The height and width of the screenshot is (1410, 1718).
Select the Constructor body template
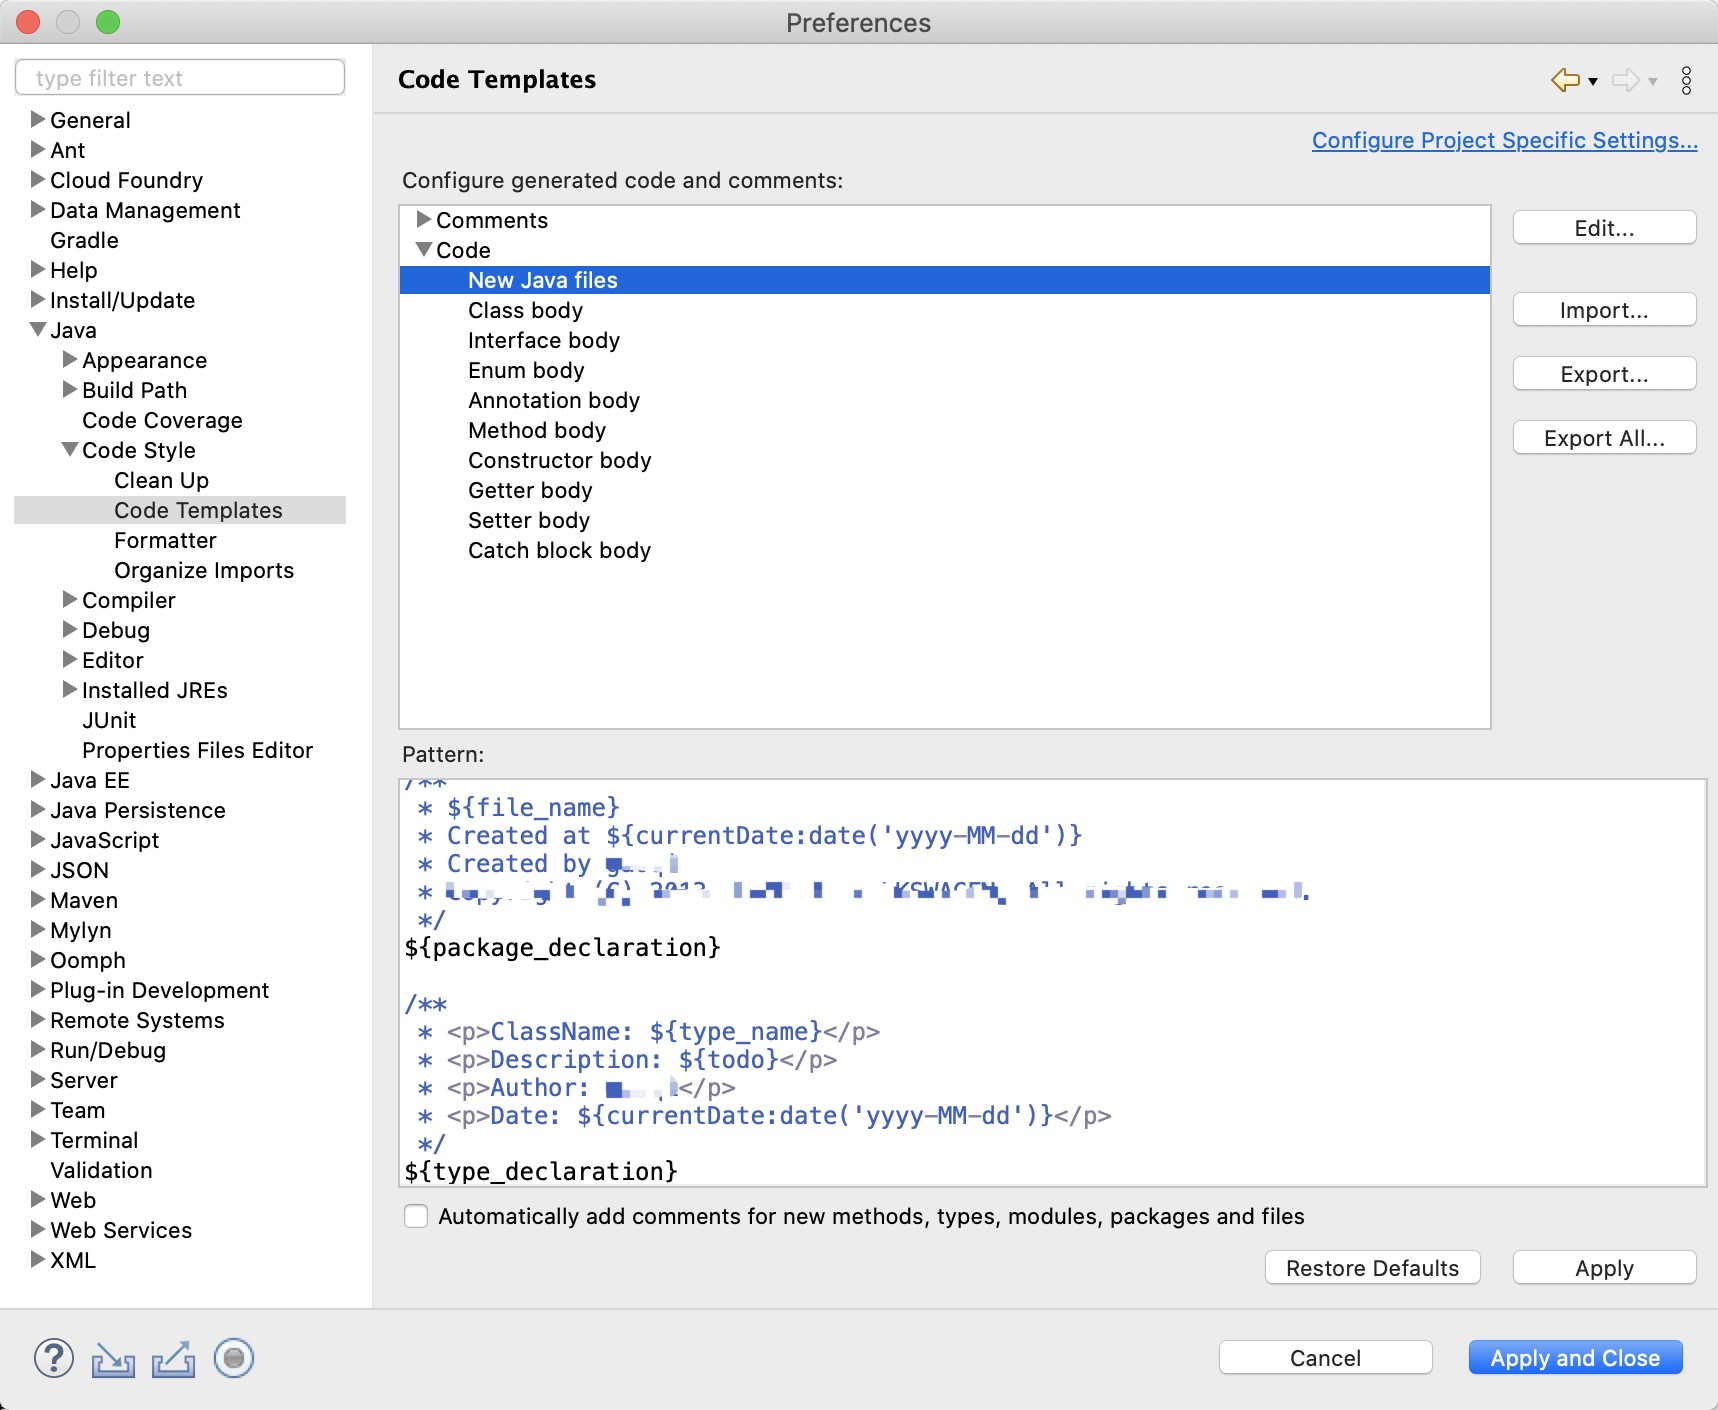(560, 460)
